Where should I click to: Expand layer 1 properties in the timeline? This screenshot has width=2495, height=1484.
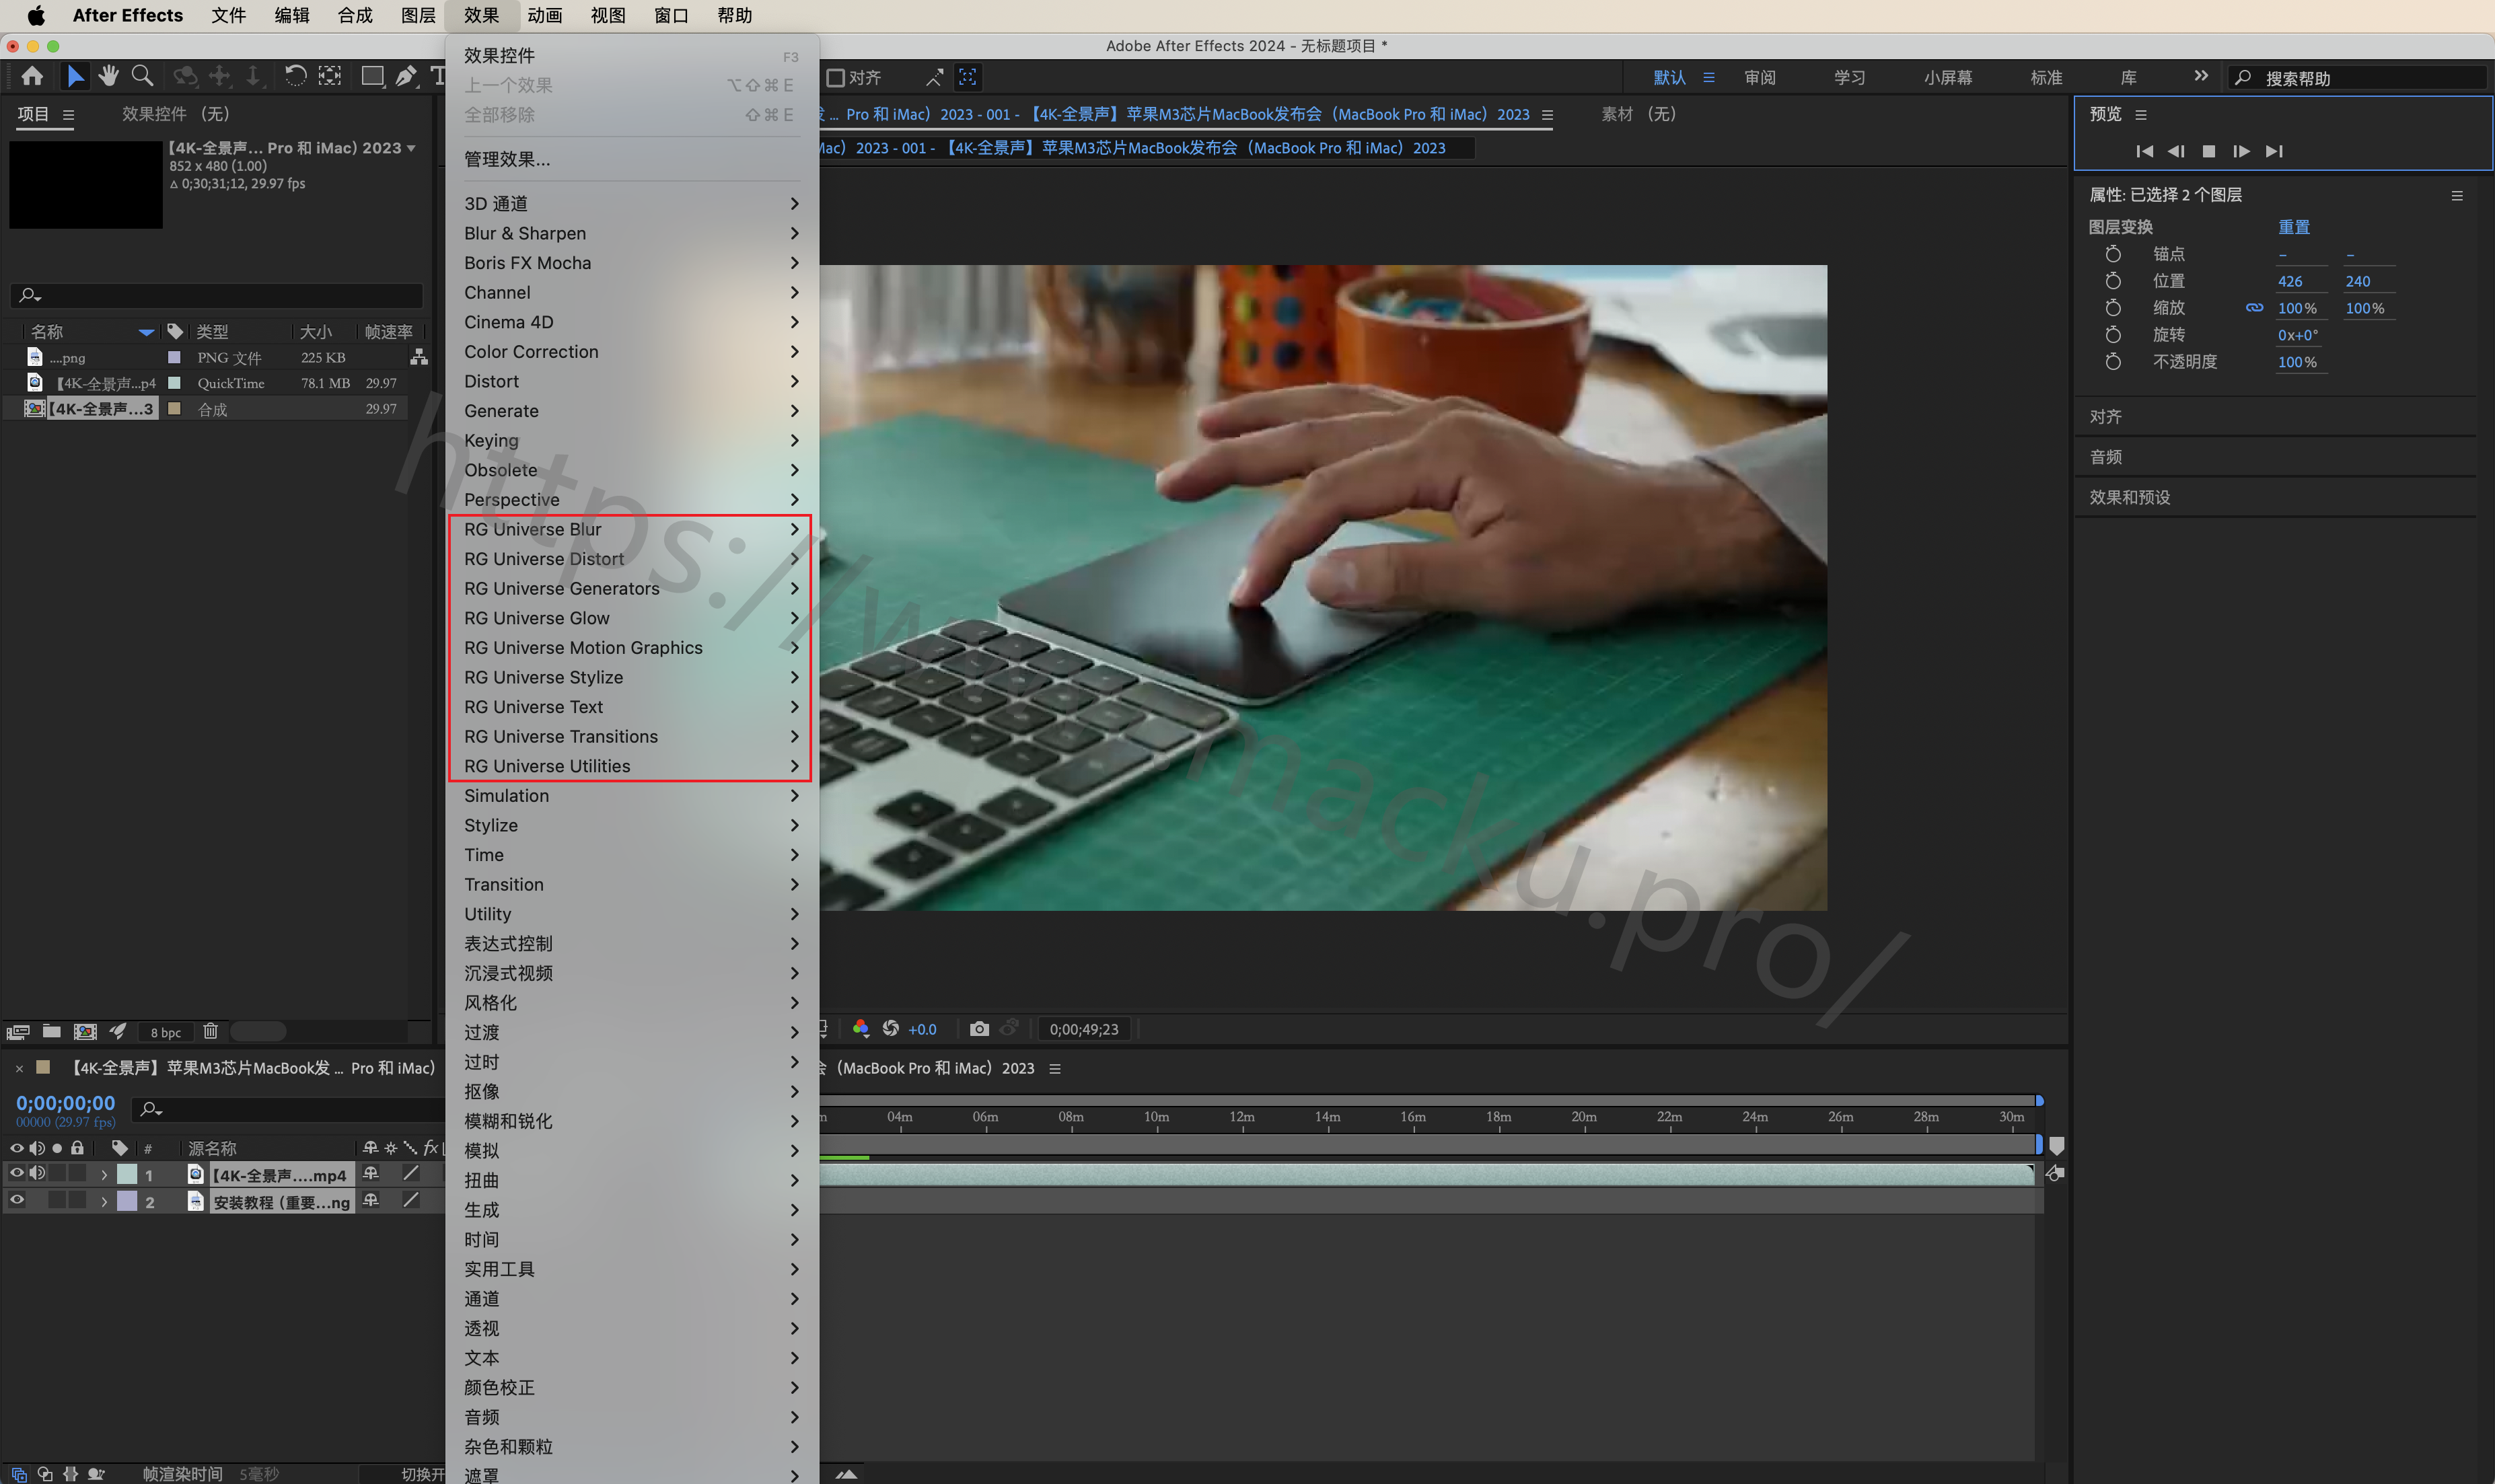(104, 1175)
